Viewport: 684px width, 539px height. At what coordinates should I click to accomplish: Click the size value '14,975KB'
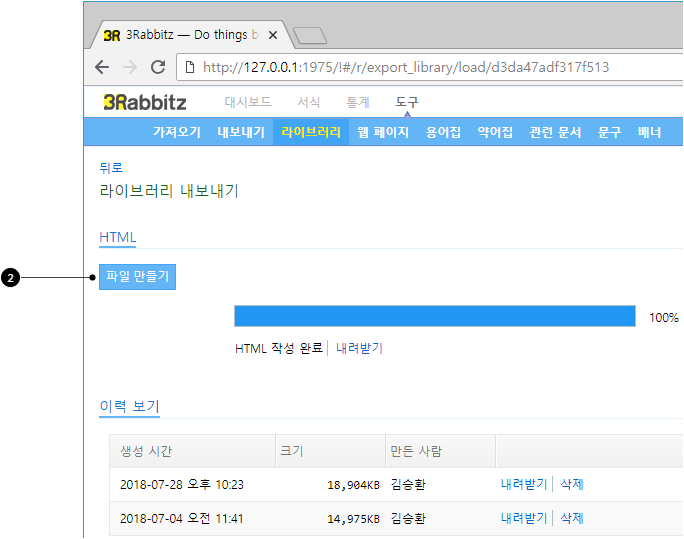[x=353, y=519]
